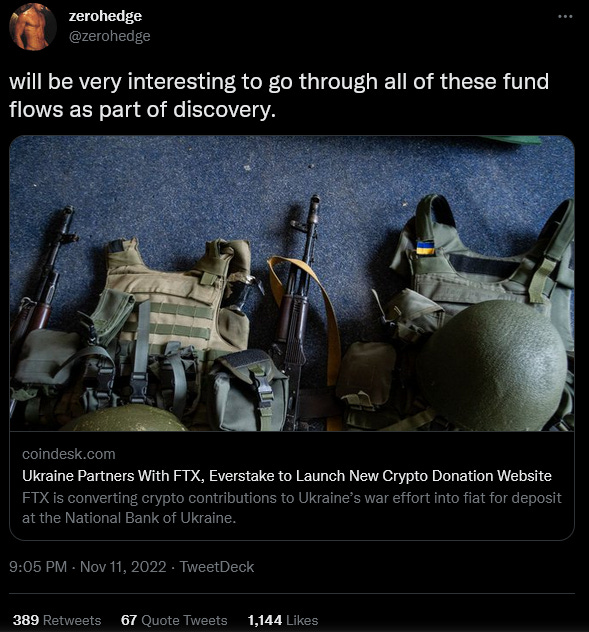This screenshot has height=632, width=589.
Task: Click the 9:05 PM timestamp
Action: point(38,567)
